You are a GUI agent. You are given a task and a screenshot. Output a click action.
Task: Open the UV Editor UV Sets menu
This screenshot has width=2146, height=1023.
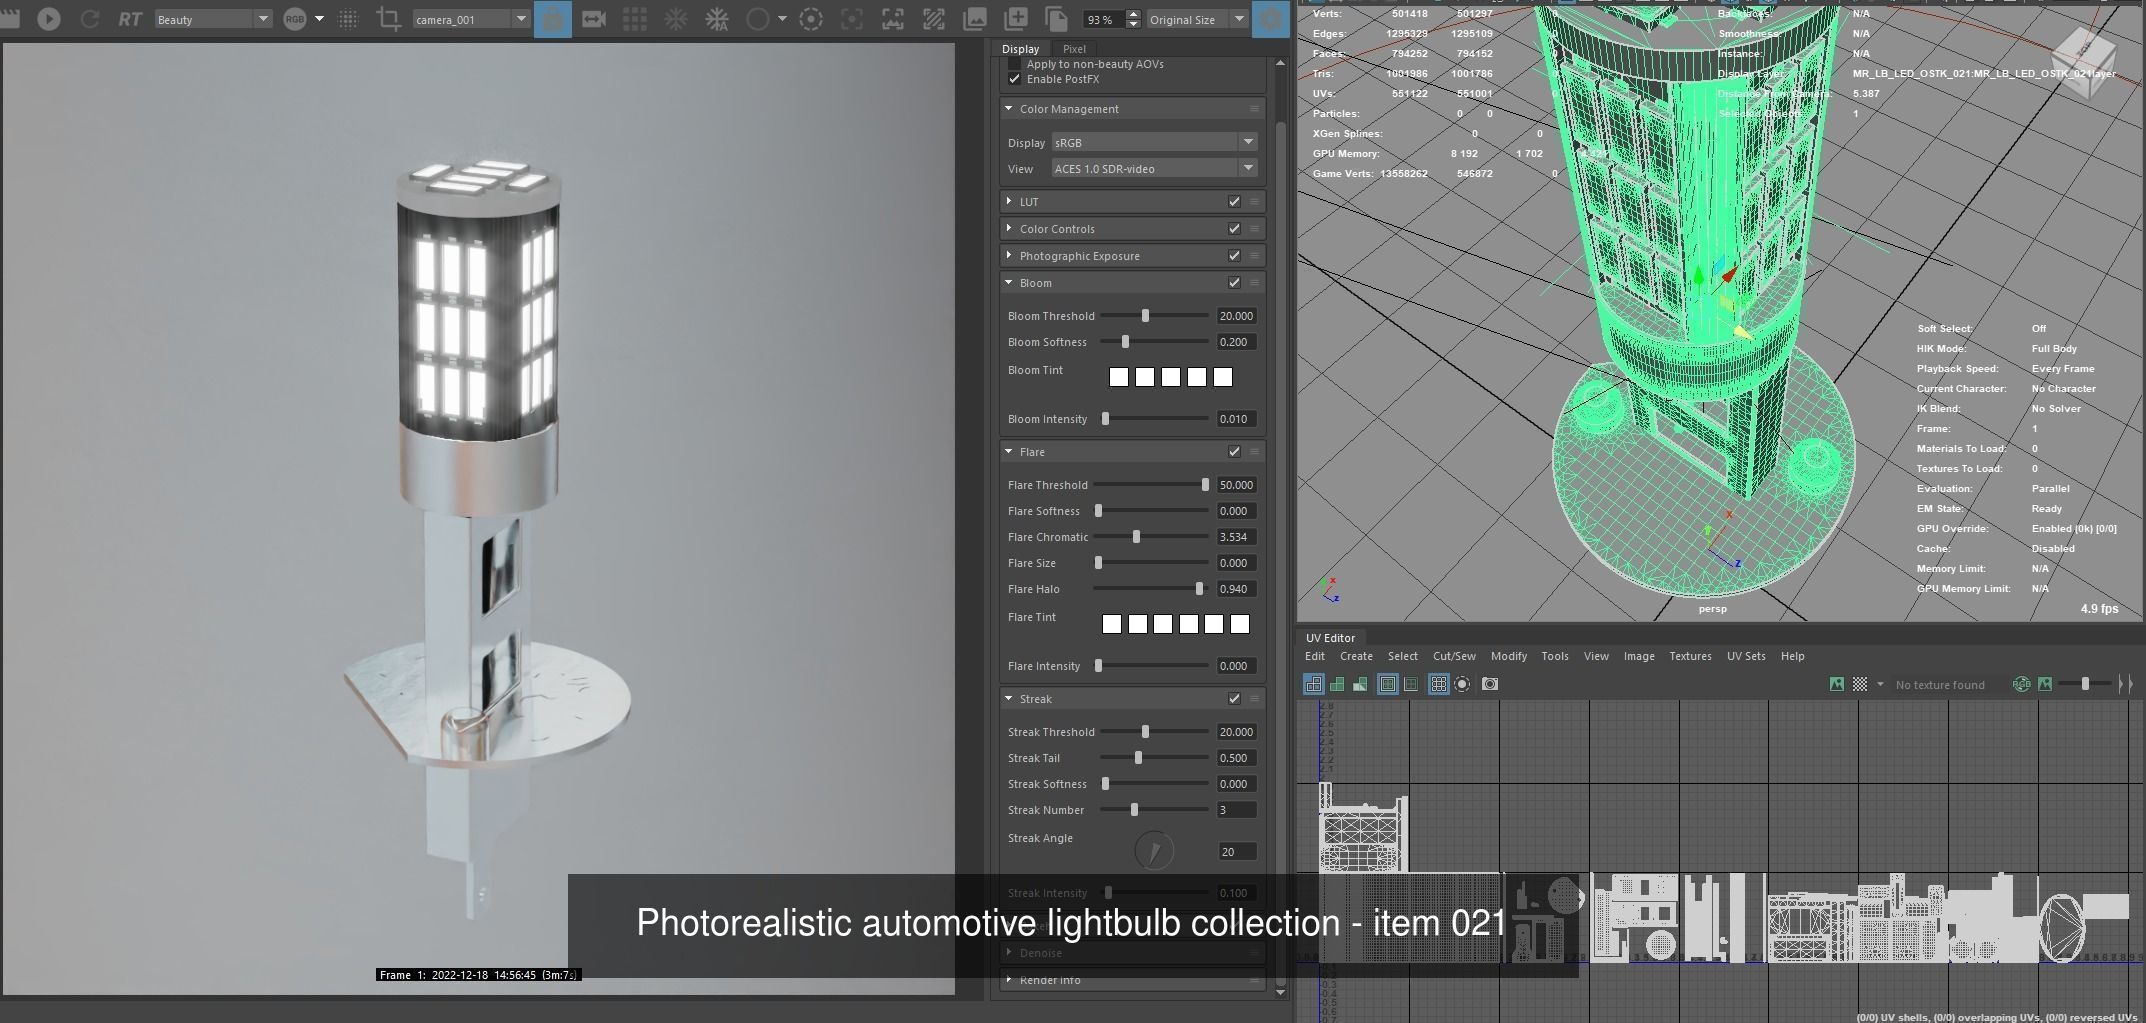click(x=1746, y=656)
